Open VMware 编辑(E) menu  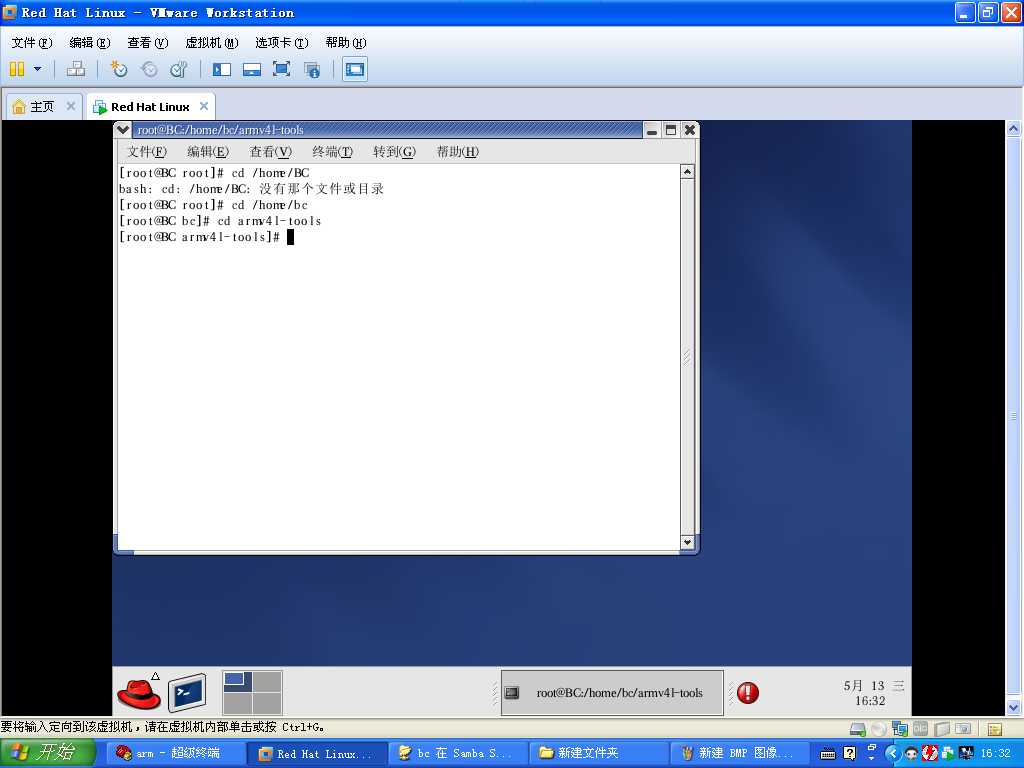pos(89,42)
